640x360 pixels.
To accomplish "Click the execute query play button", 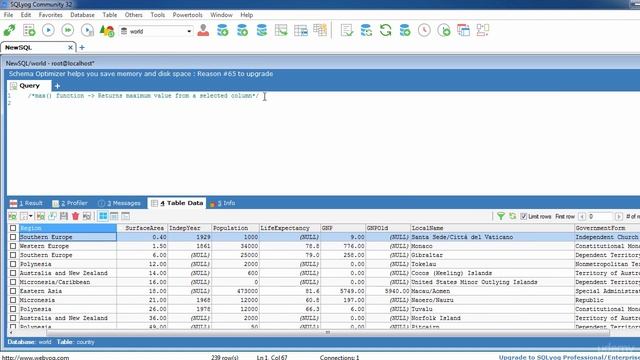I will [x=48, y=30].
